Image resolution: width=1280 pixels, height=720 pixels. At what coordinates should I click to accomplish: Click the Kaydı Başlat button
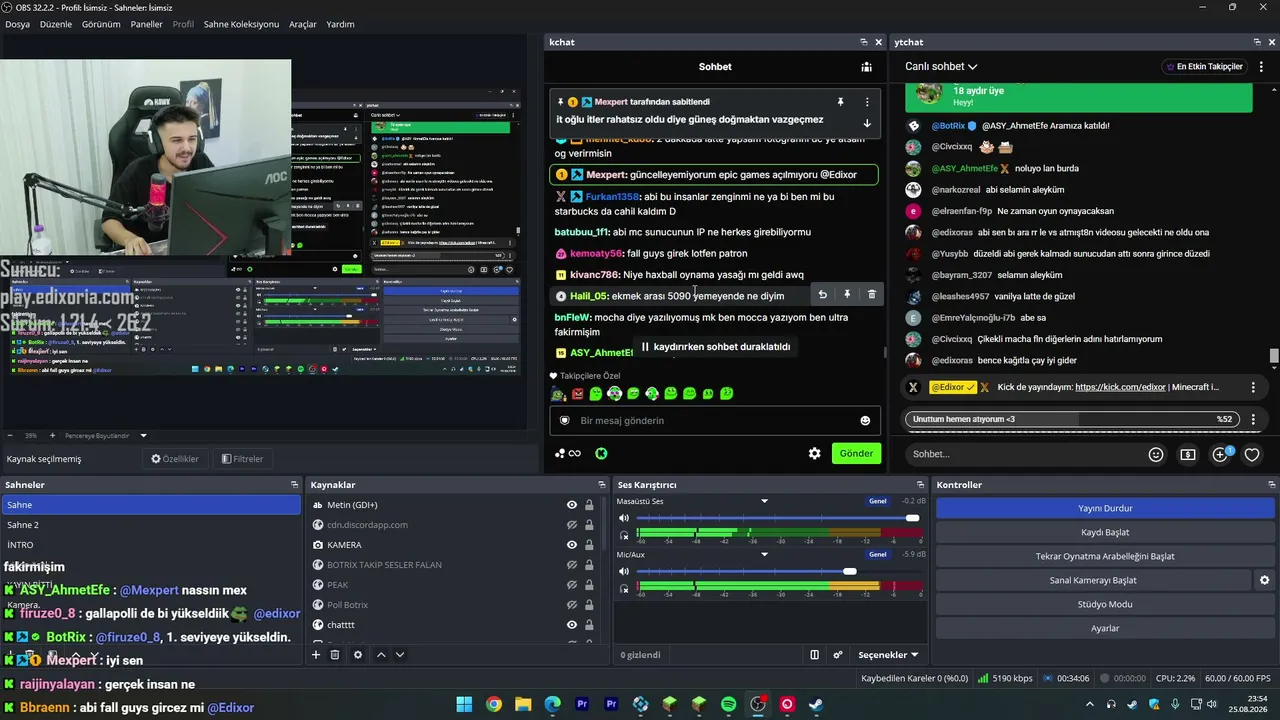(x=1105, y=532)
